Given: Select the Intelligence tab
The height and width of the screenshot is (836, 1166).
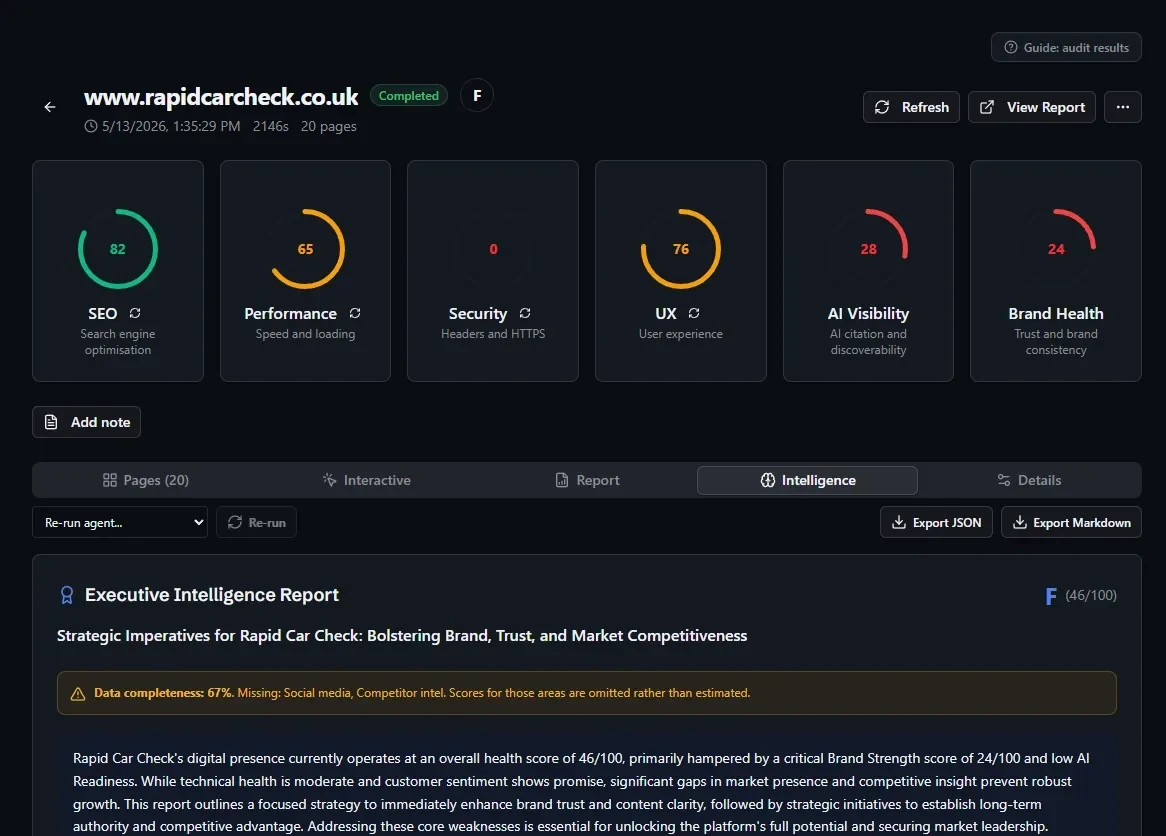Looking at the screenshot, I should (x=808, y=480).
